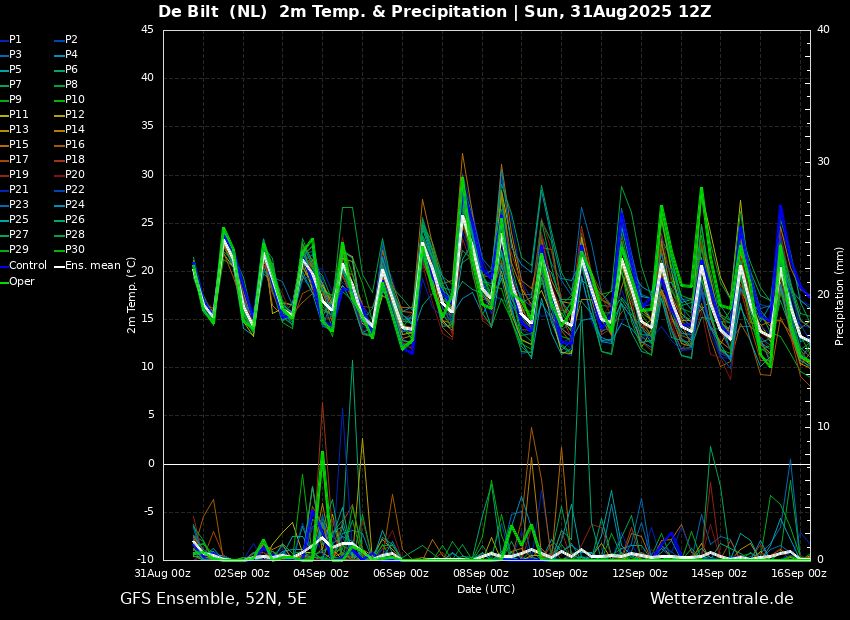Click the P1 legend entry
This screenshot has height=620, width=850.
click(x=11, y=40)
